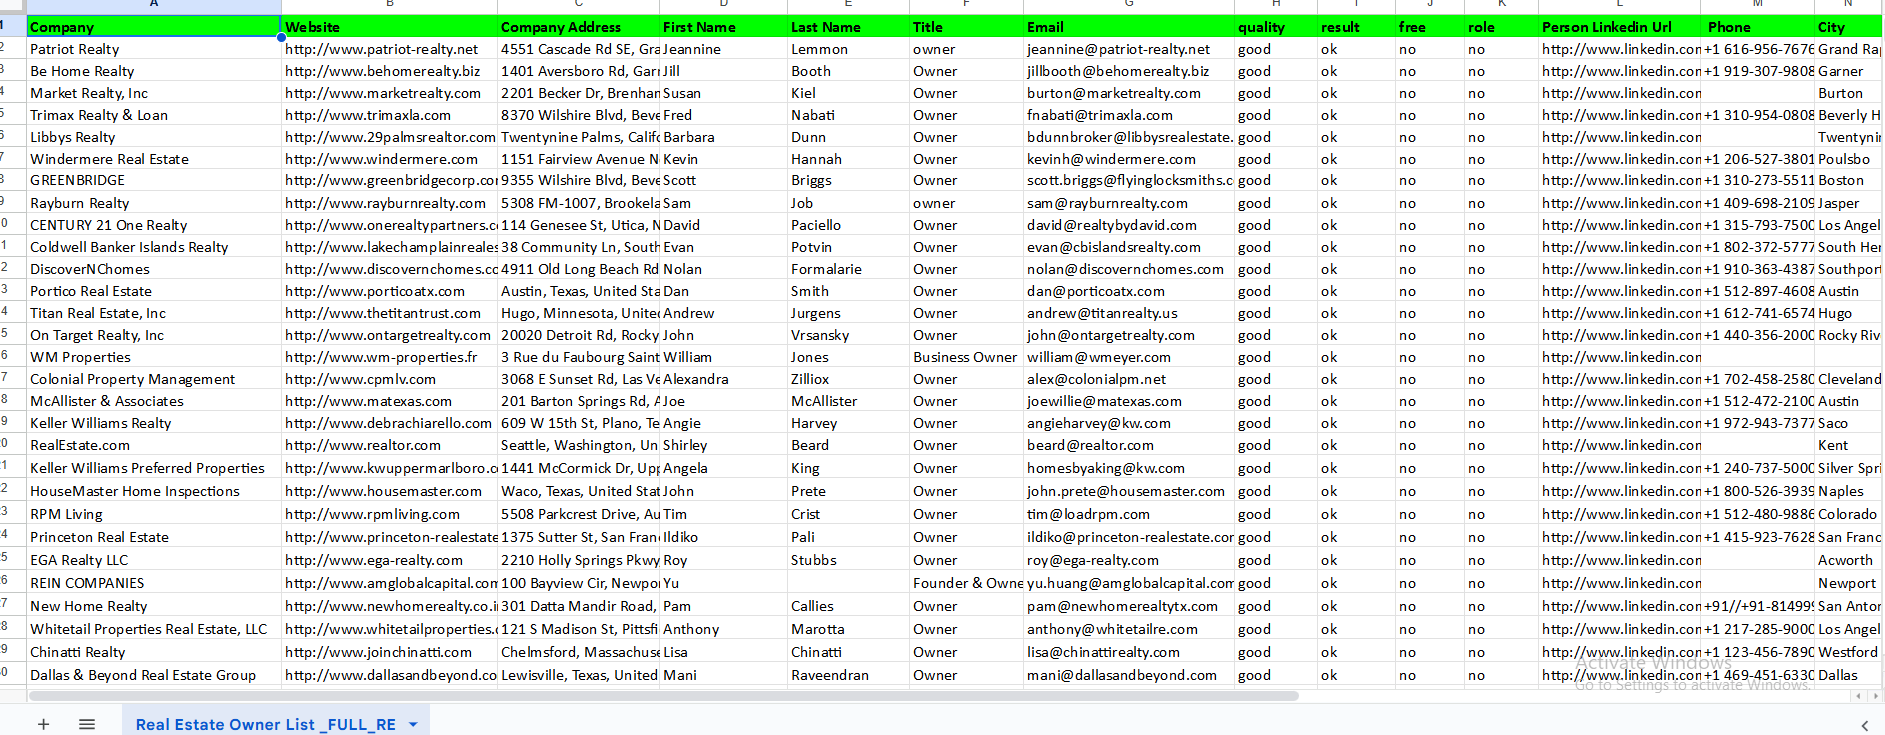This screenshot has height=735, width=1885.
Task: Click the horizontal scrollbar thumb
Action: pos(664,696)
